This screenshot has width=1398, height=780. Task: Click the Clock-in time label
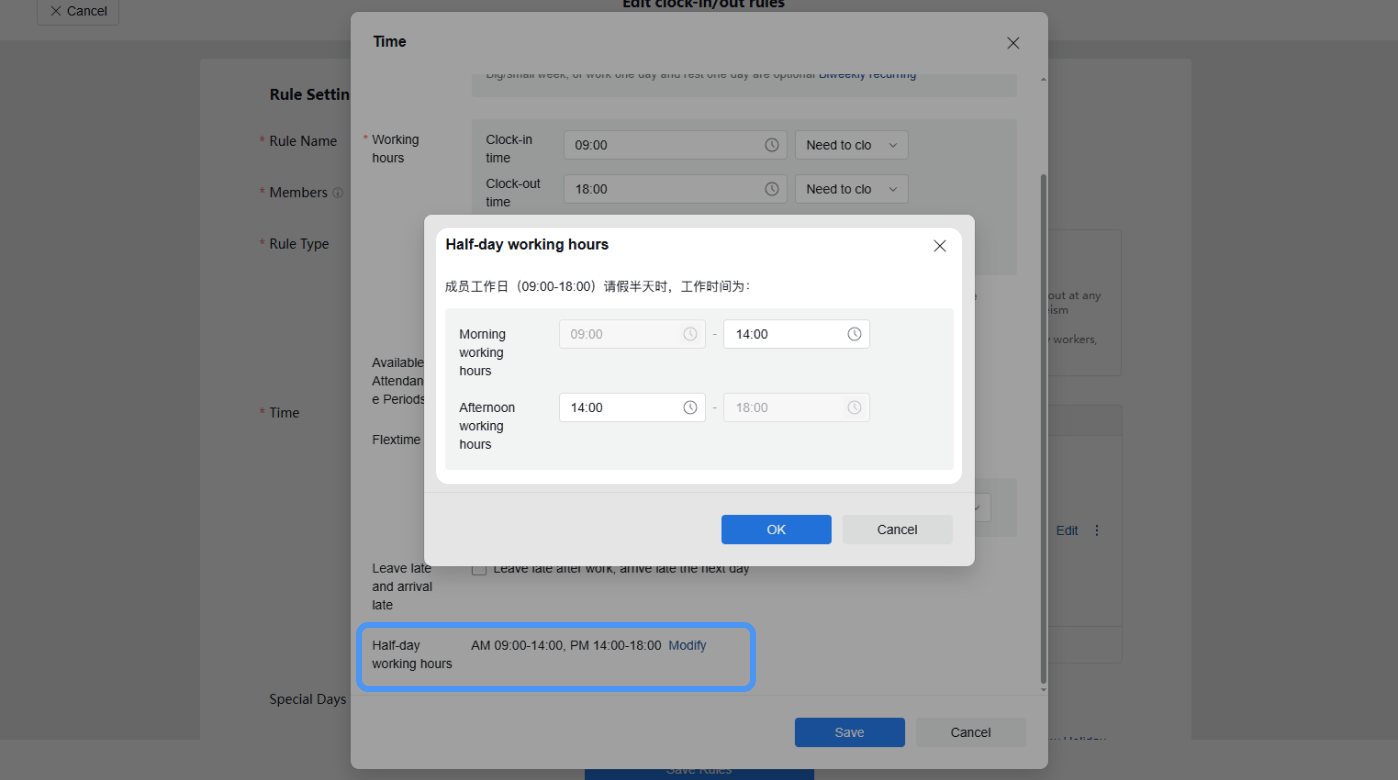click(509, 149)
